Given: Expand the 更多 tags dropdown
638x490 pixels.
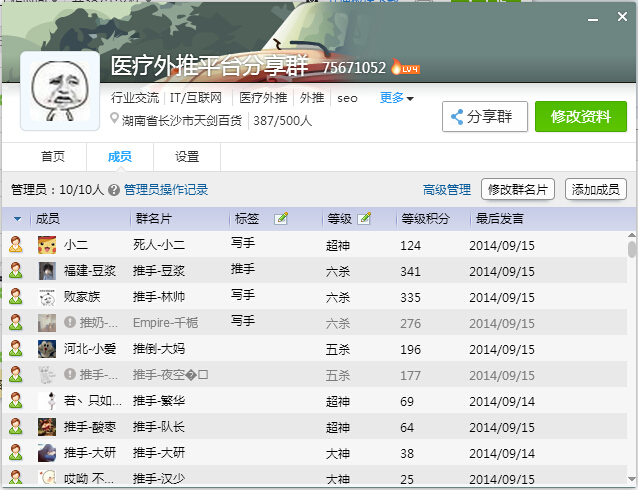Looking at the screenshot, I should coord(396,98).
